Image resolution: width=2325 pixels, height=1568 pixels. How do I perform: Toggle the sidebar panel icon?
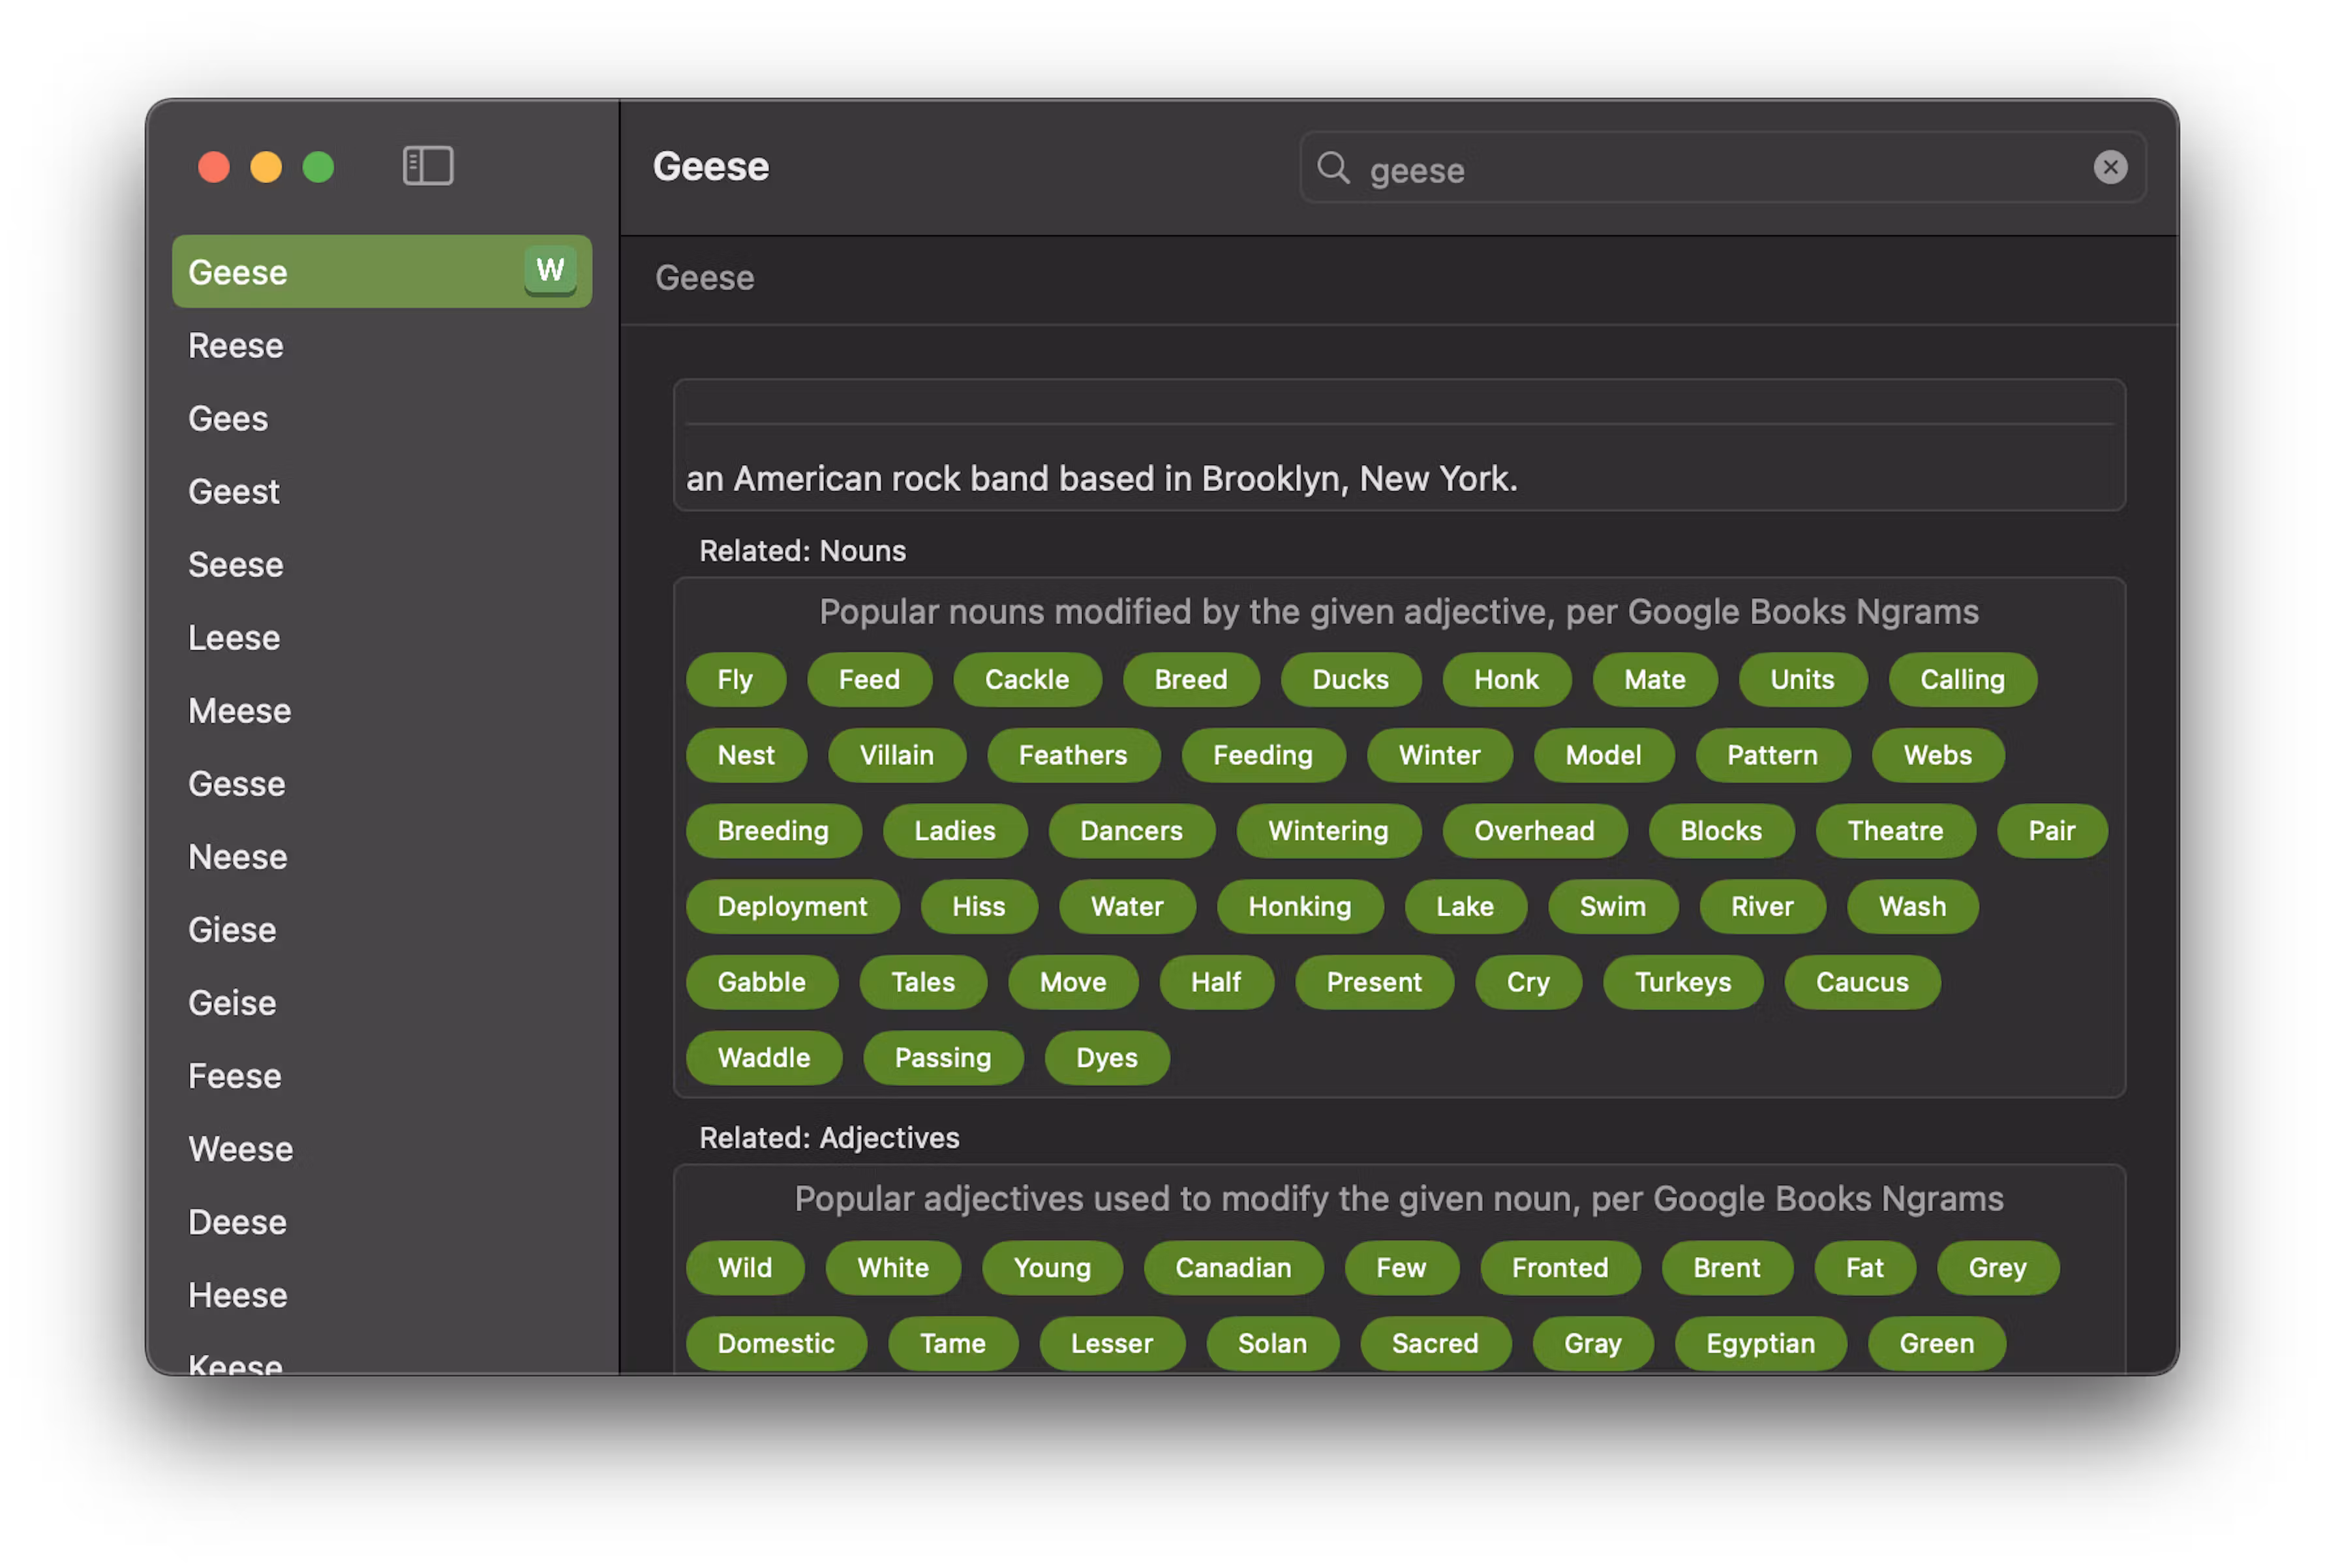pyautogui.click(x=428, y=166)
